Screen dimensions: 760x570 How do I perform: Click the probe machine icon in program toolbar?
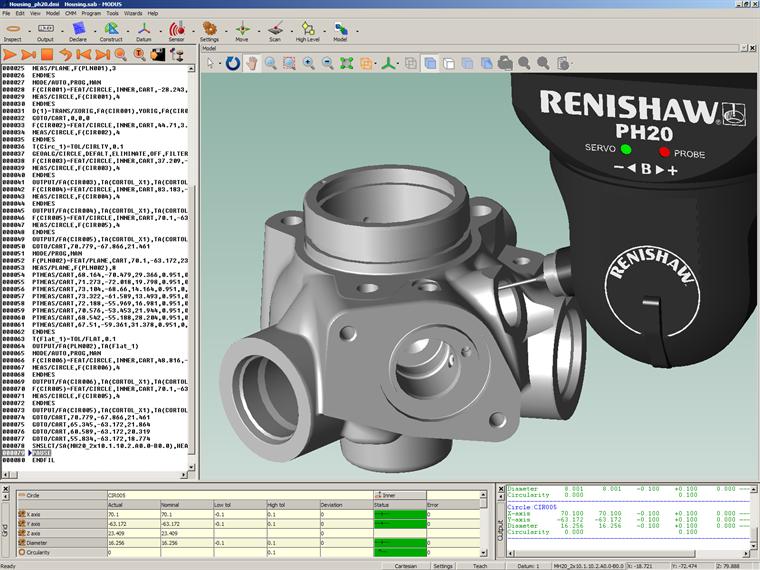click(x=176, y=55)
